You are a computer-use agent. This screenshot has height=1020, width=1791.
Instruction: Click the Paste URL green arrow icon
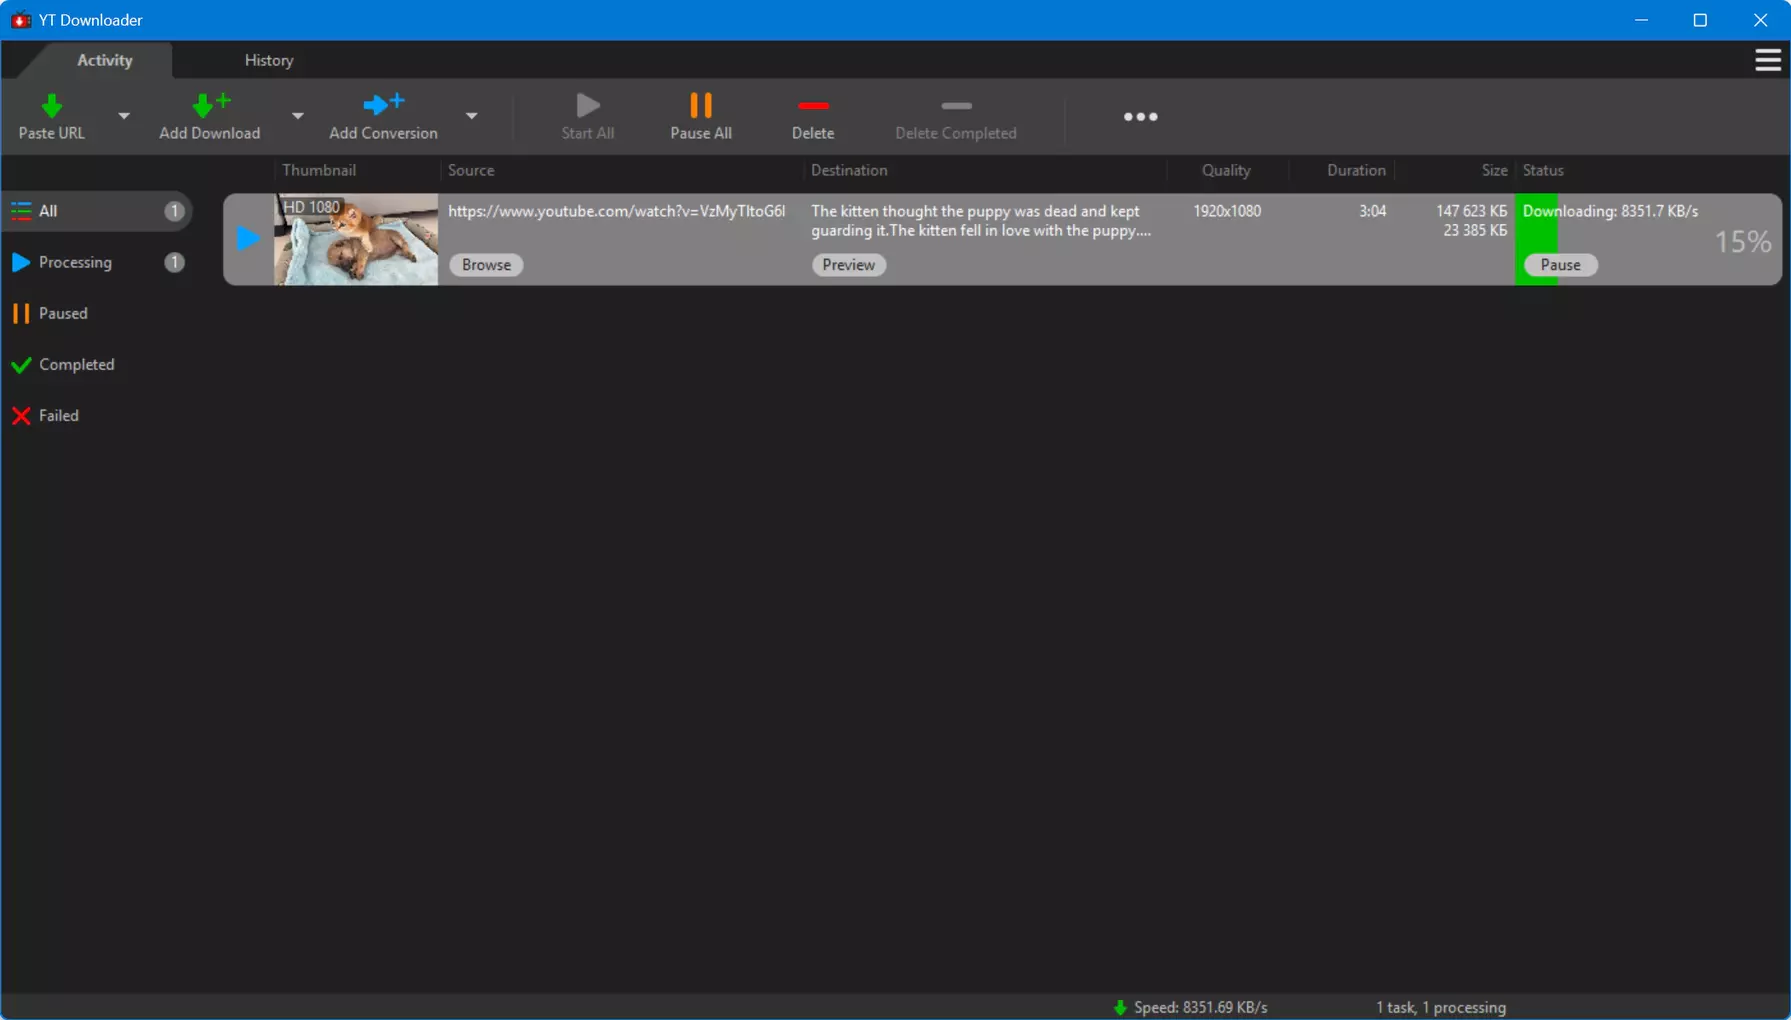click(52, 105)
